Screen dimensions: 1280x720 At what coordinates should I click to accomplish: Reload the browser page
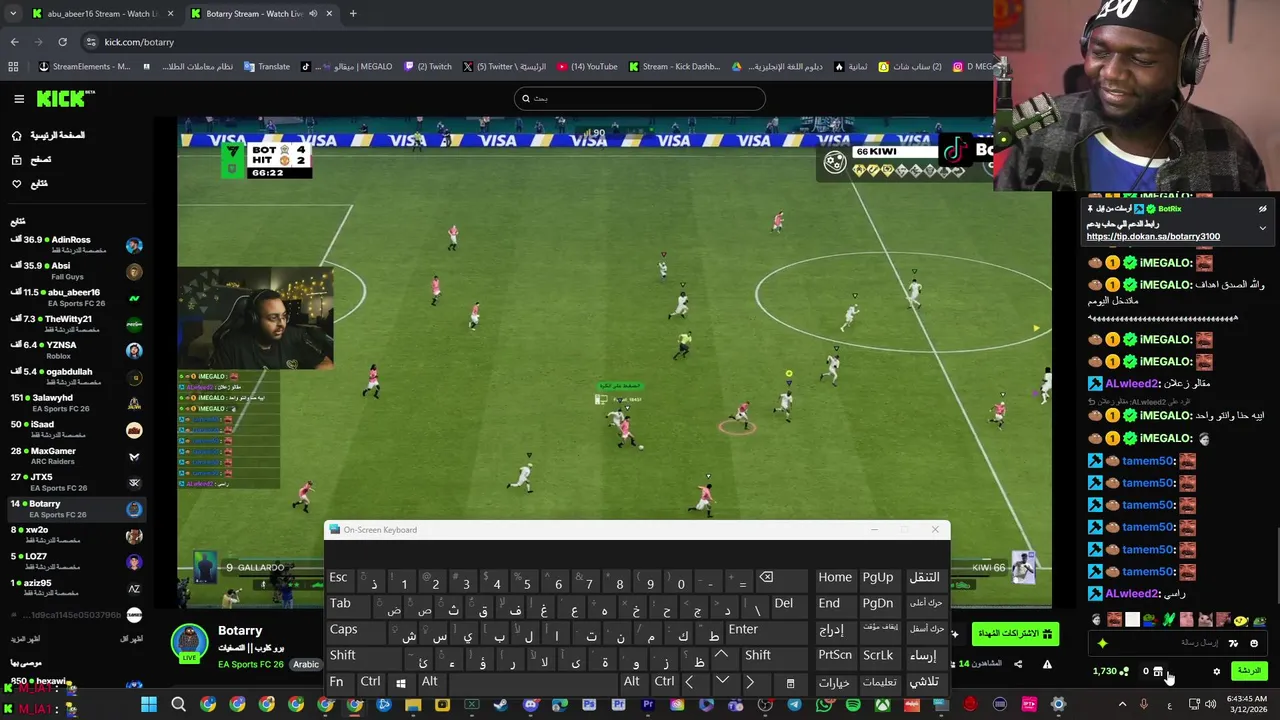pos(62,42)
